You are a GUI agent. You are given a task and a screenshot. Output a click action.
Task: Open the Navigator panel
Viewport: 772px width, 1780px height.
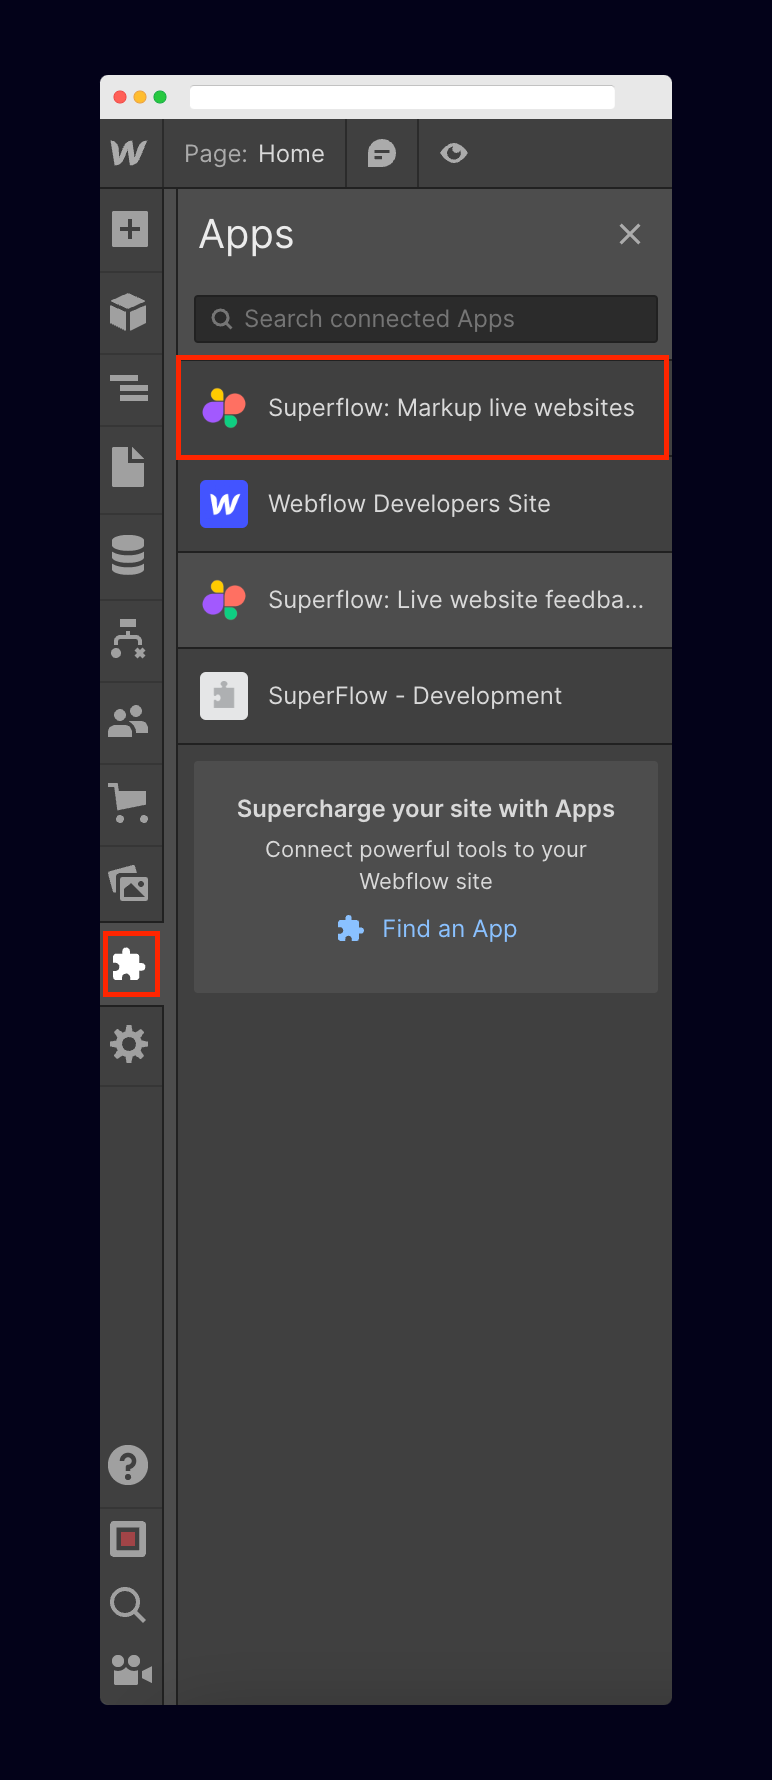point(129,388)
